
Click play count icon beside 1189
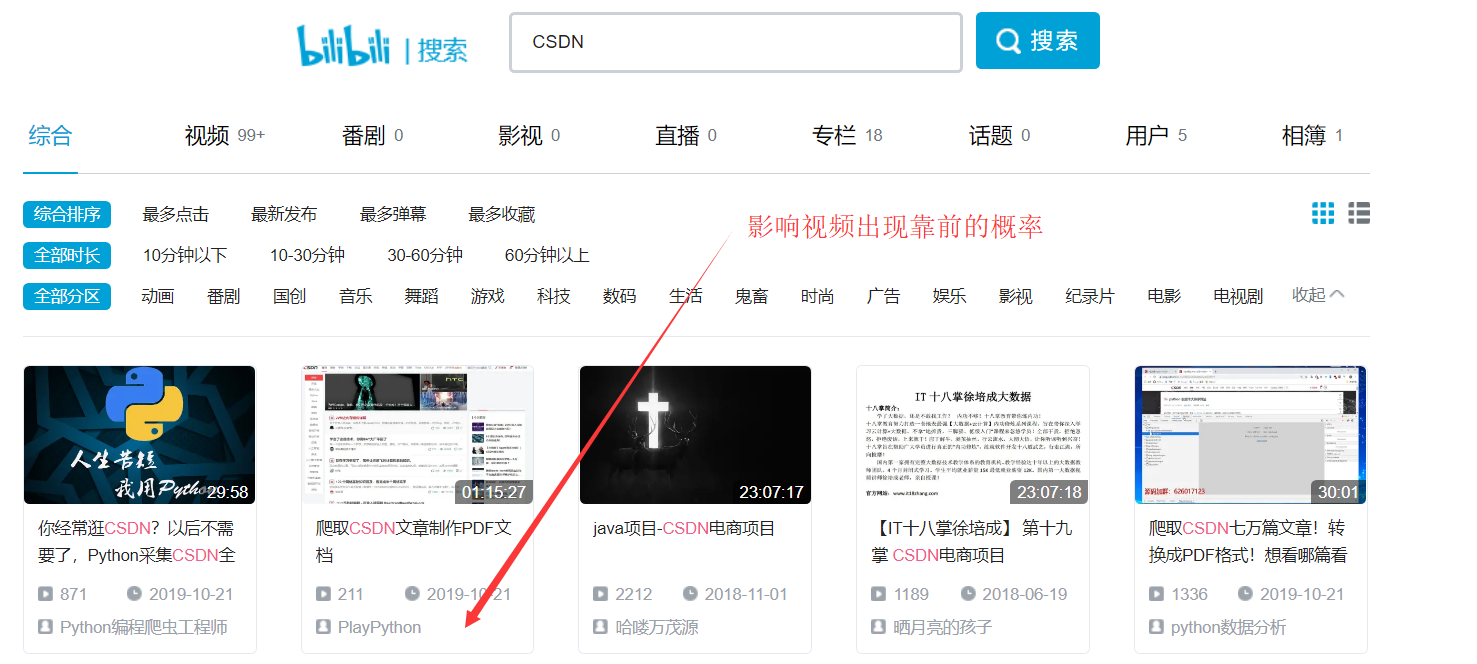[x=878, y=594]
